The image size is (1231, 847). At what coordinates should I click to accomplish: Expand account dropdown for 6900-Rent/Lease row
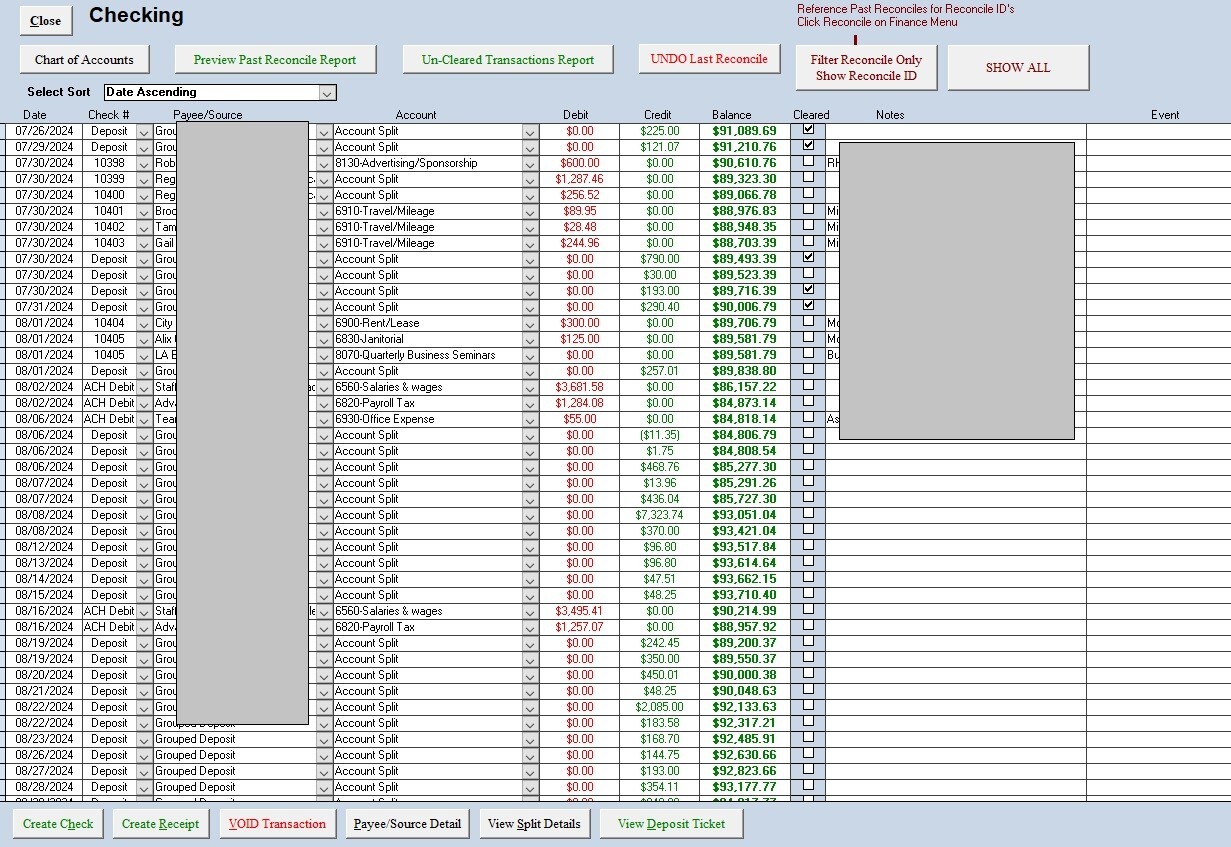click(530, 323)
